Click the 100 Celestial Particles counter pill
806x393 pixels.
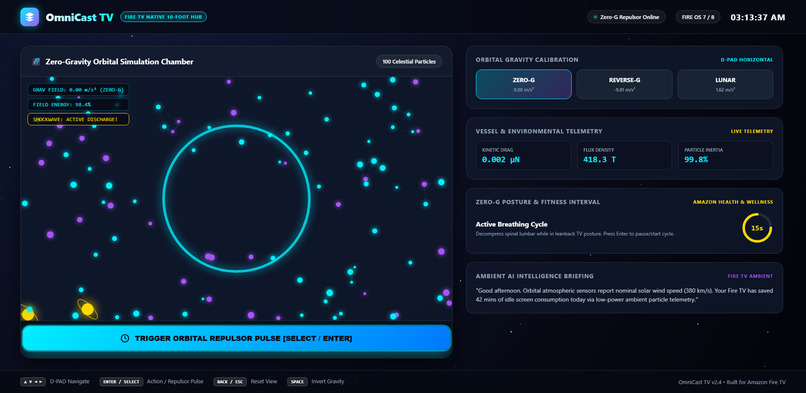(x=409, y=62)
